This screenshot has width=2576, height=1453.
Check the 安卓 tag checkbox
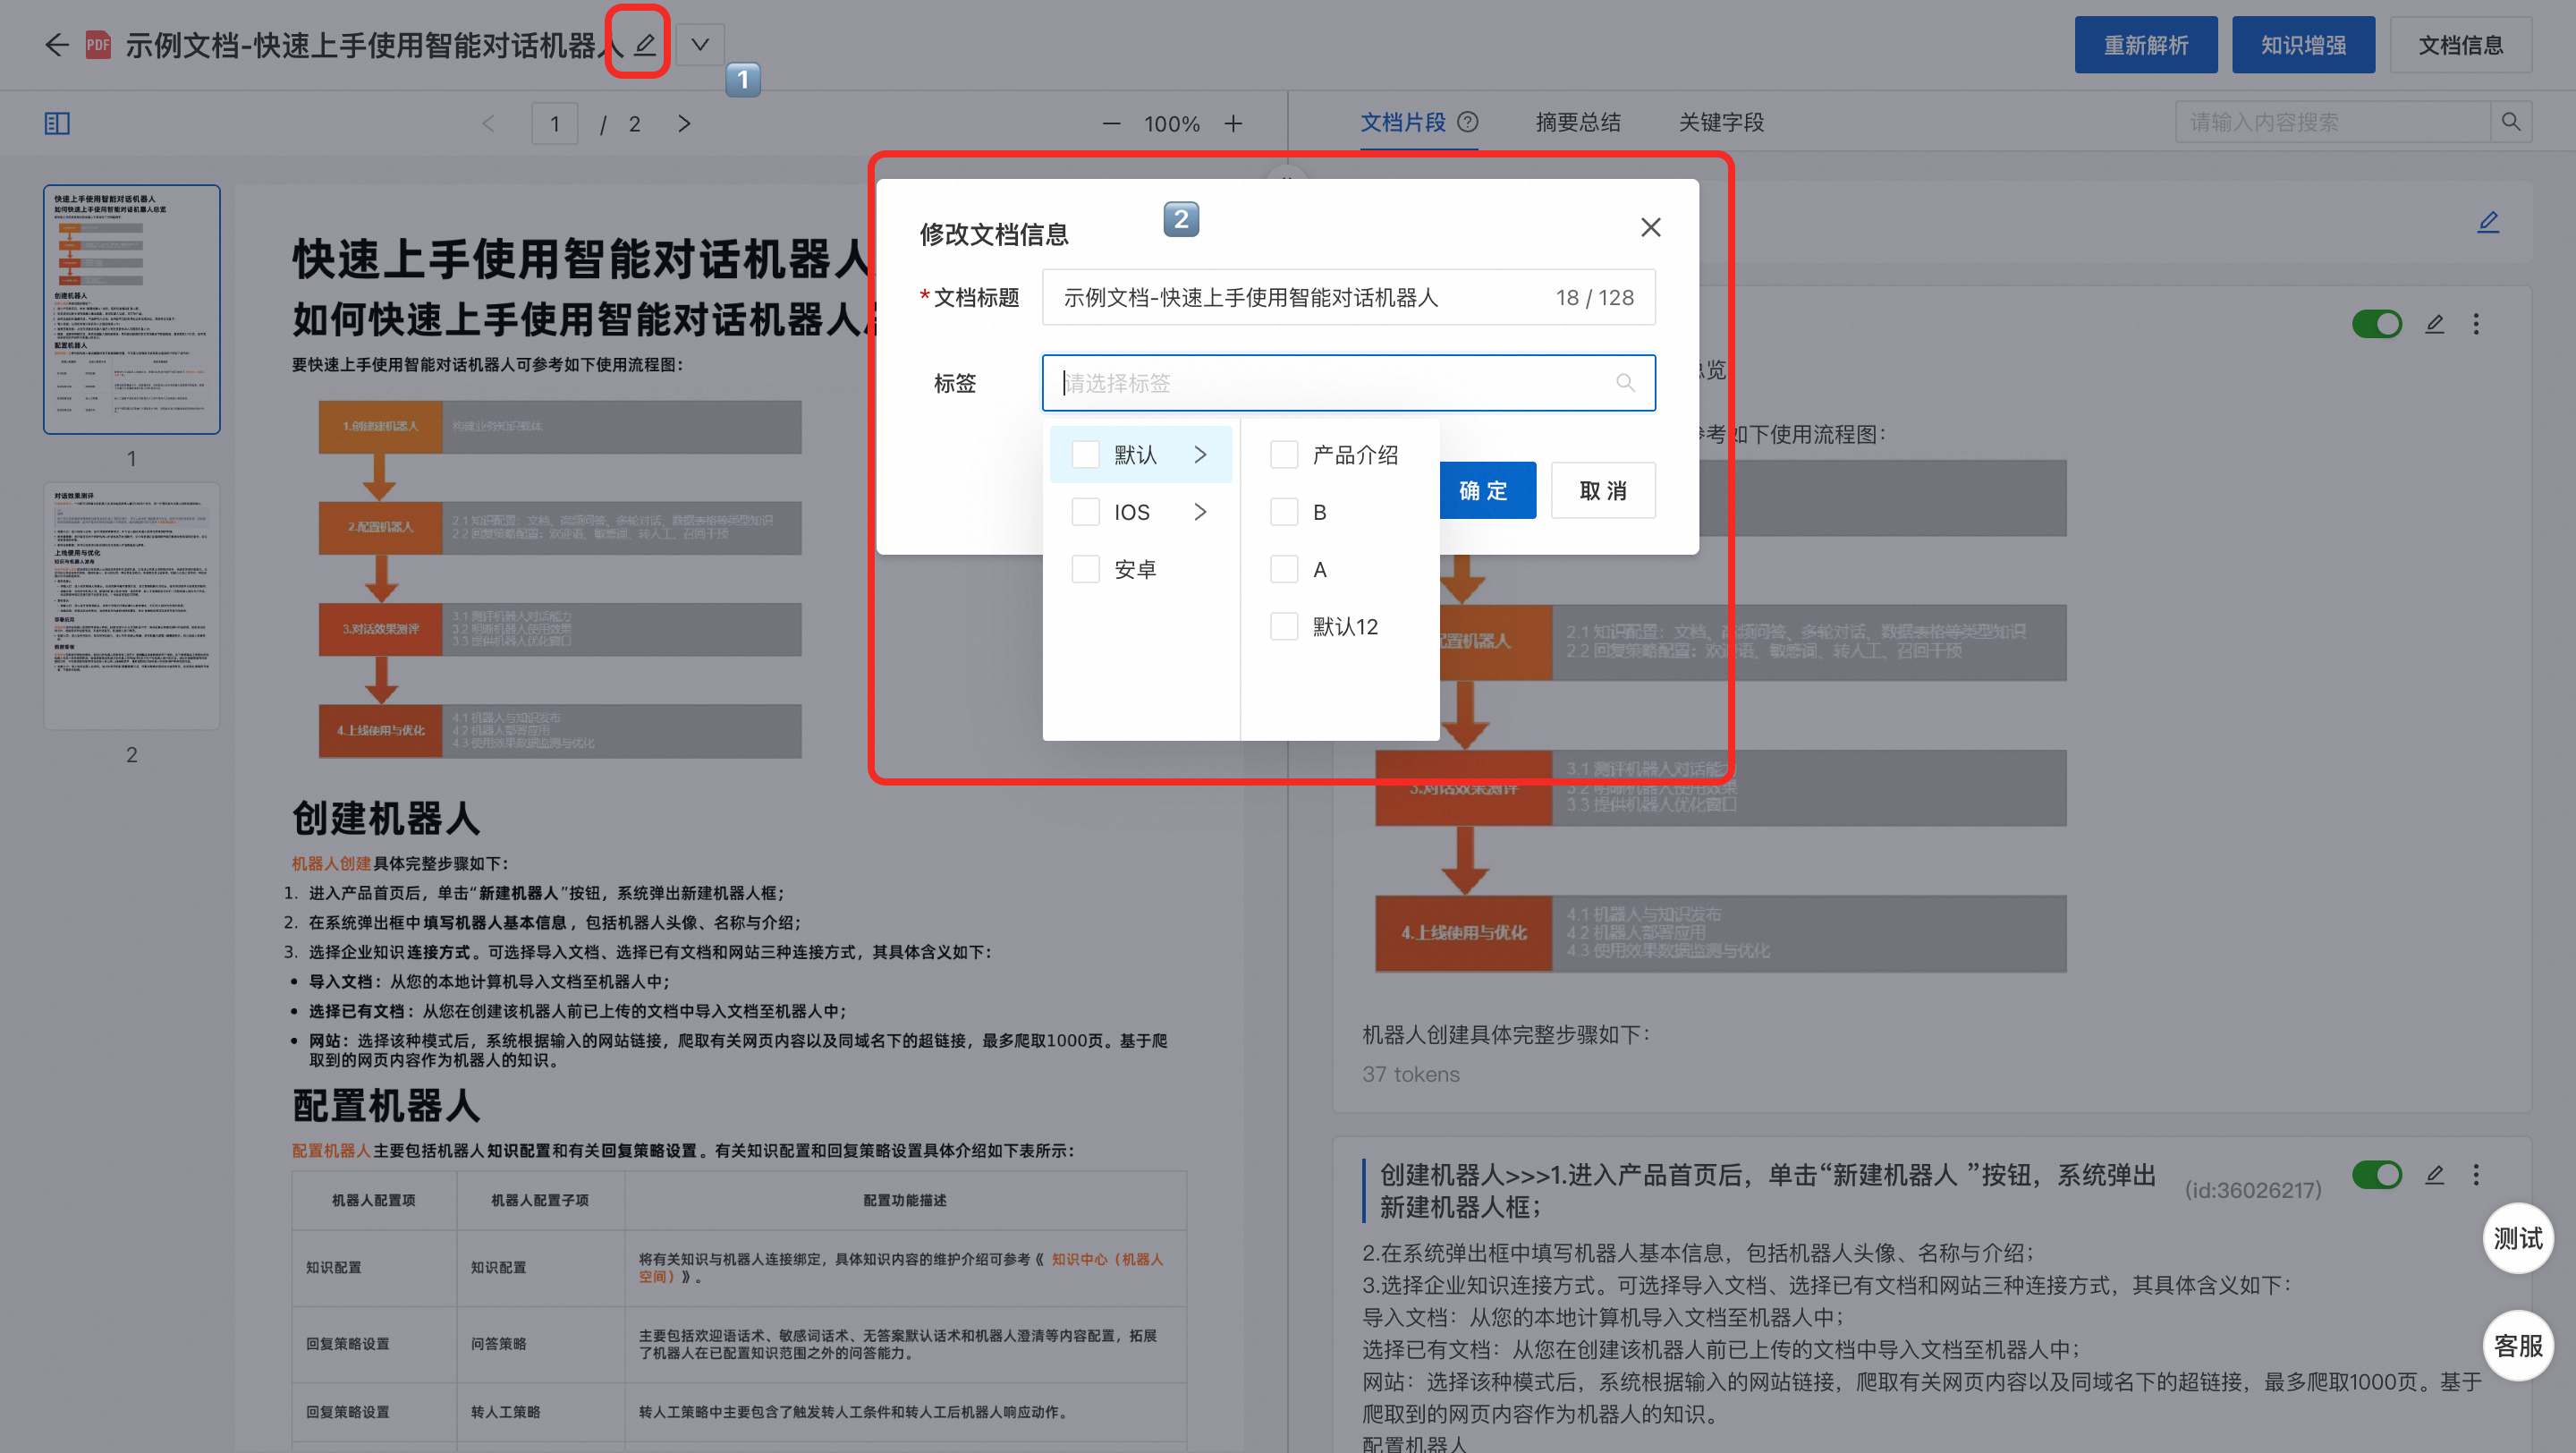pos(1085,569)
